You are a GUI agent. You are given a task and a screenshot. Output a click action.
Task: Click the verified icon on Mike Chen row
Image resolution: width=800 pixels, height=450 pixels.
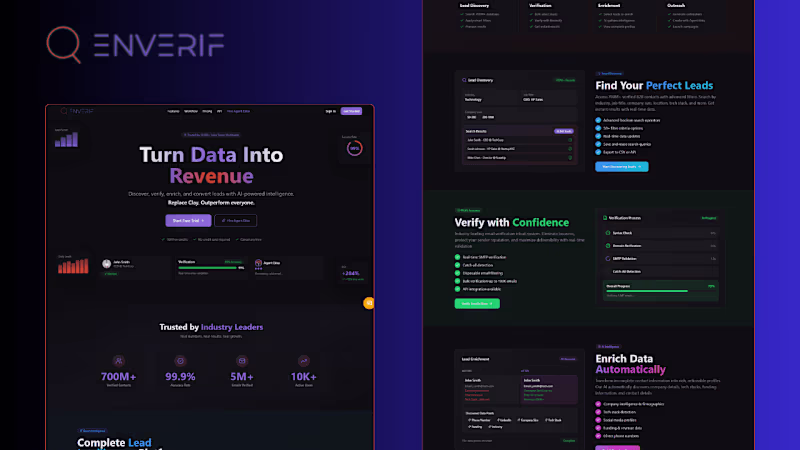570,158
